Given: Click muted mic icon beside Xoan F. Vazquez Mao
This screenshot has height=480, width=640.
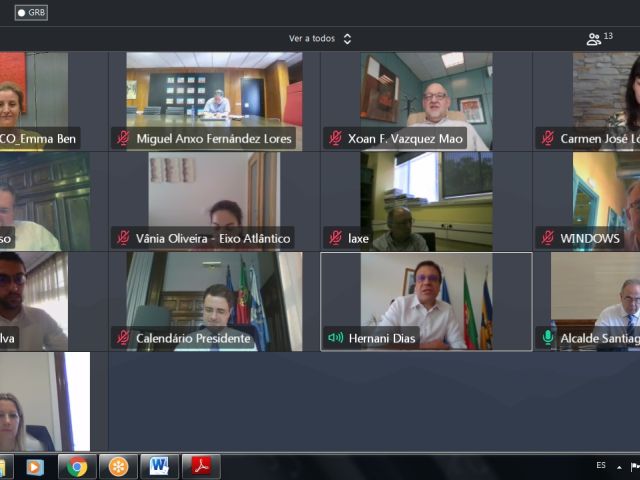Looking at the screenshot, I should pos(336,138).
